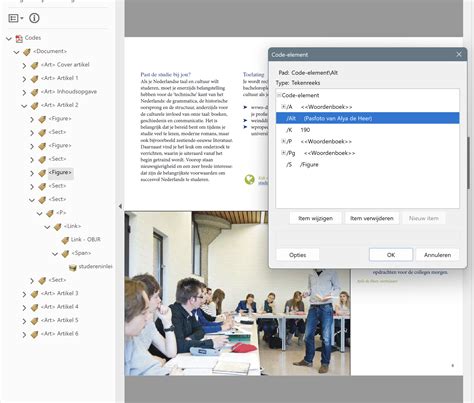The width and height of the screenshot is (474, 403).
Task: Collapse the Code-element root in the dialog
Action: (x=279, y=95)
